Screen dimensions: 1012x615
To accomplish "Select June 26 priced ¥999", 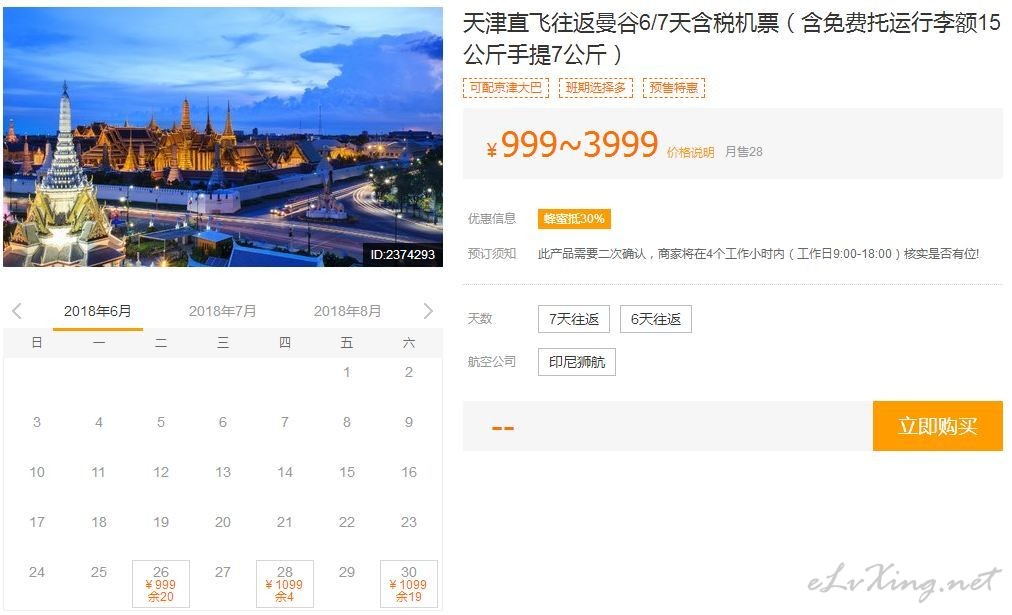I will point(161,584).
